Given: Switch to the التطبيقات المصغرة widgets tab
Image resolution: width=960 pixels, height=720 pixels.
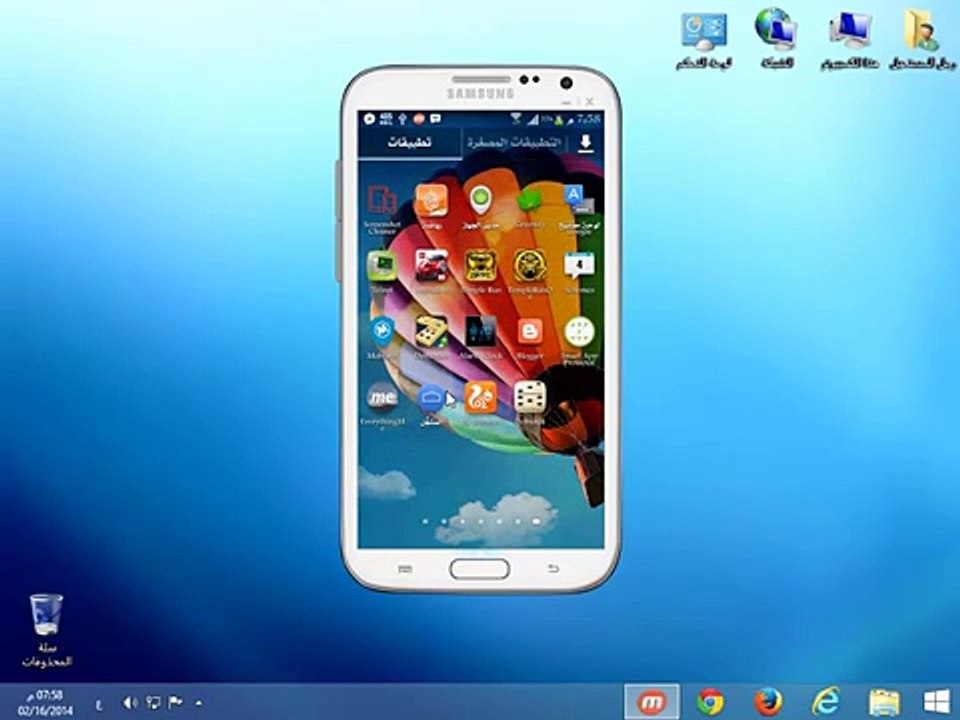Looking at the screenshot, I should pos(514,143).
